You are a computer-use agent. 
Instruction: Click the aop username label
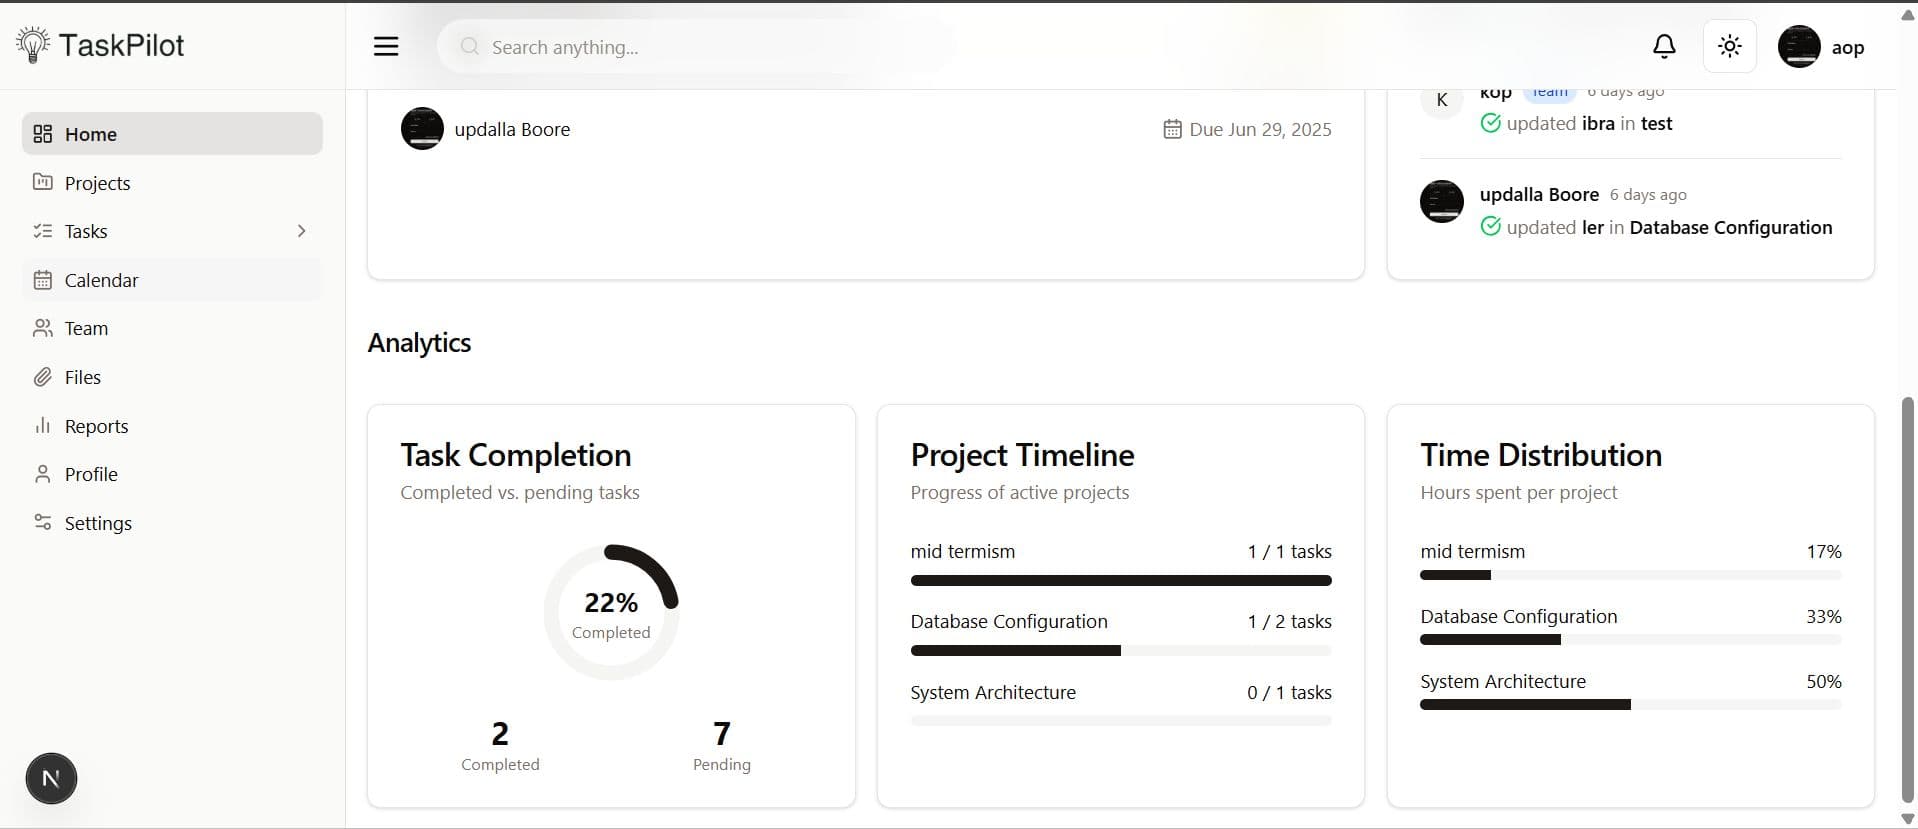click(1847, 47)
